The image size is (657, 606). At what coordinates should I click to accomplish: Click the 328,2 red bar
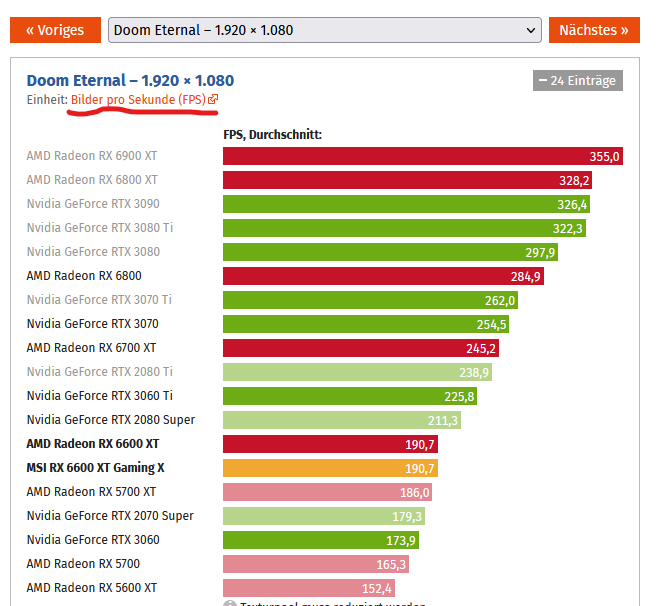coord(407,180)
